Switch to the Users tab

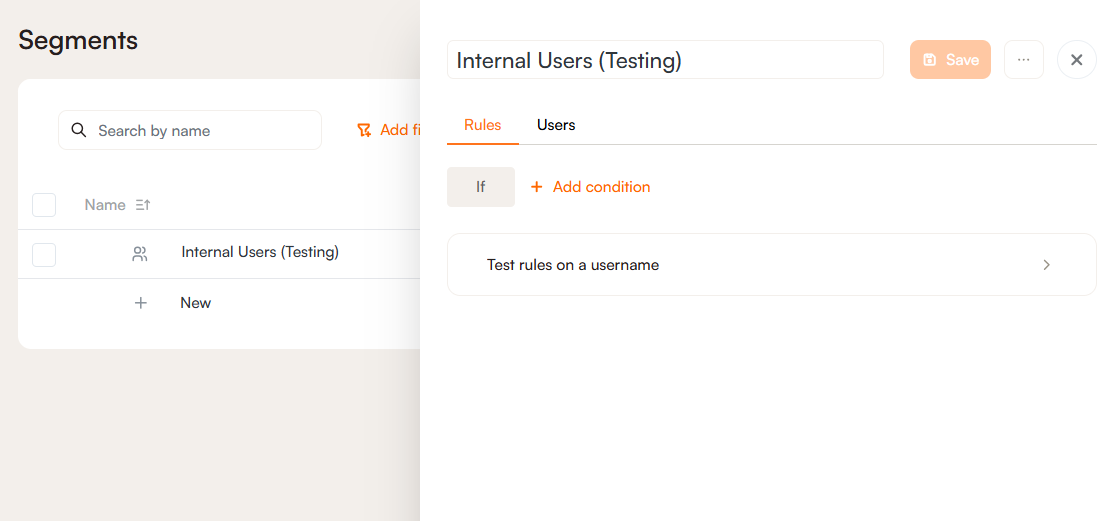point(556,125)
